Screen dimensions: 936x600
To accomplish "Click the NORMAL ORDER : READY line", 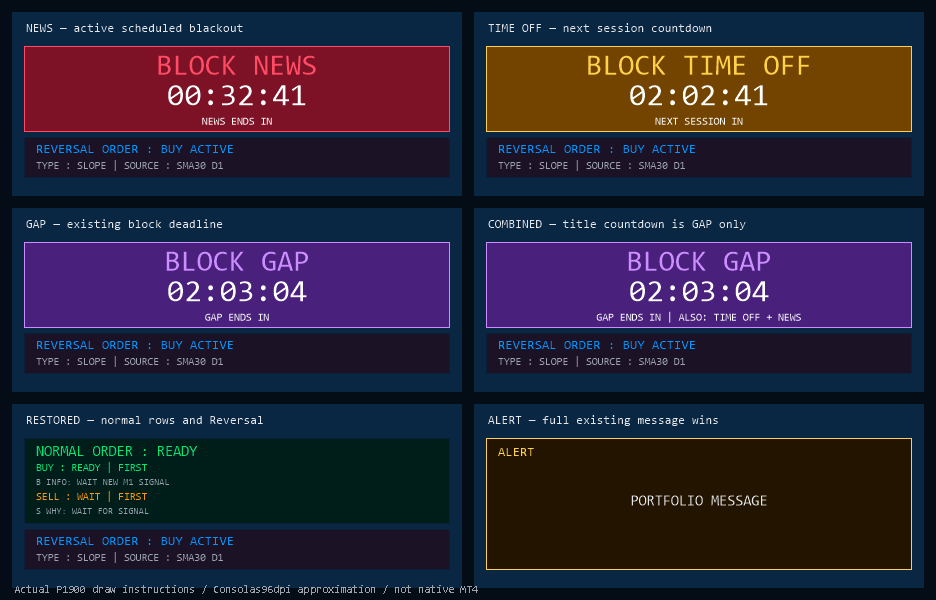I will 116,451.
